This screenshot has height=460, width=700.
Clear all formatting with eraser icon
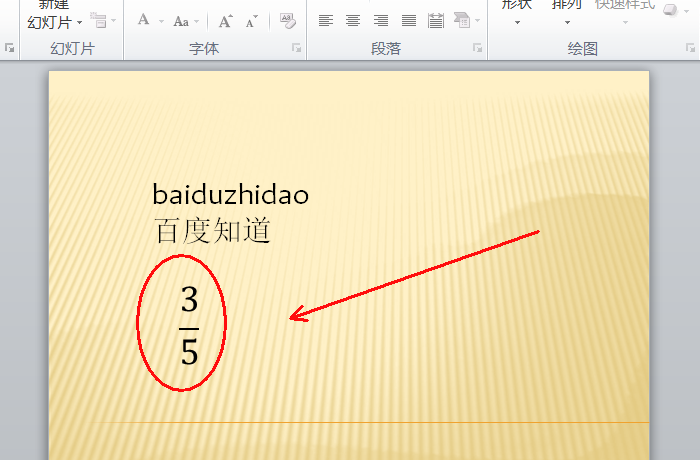(x=288, y=21)
